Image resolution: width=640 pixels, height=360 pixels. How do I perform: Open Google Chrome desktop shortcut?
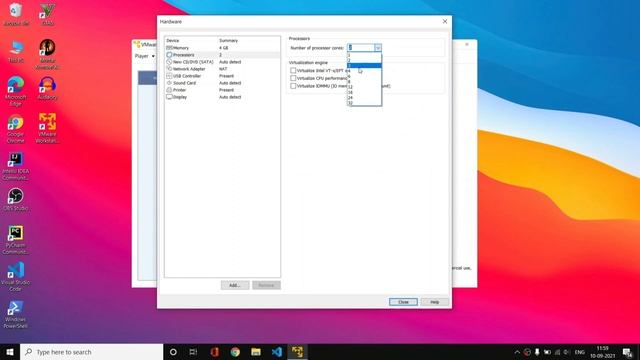[16, 128]
